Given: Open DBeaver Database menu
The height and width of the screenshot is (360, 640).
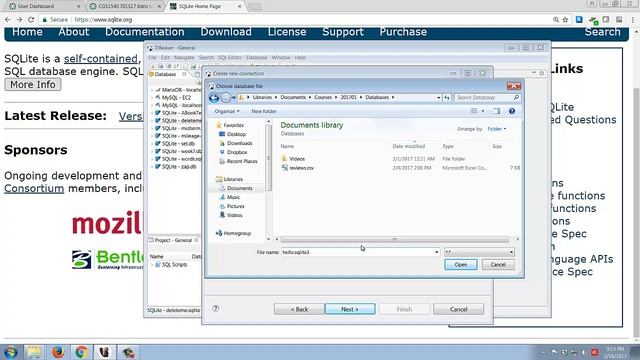Looking at the screenshot, I should pos(257,58).
